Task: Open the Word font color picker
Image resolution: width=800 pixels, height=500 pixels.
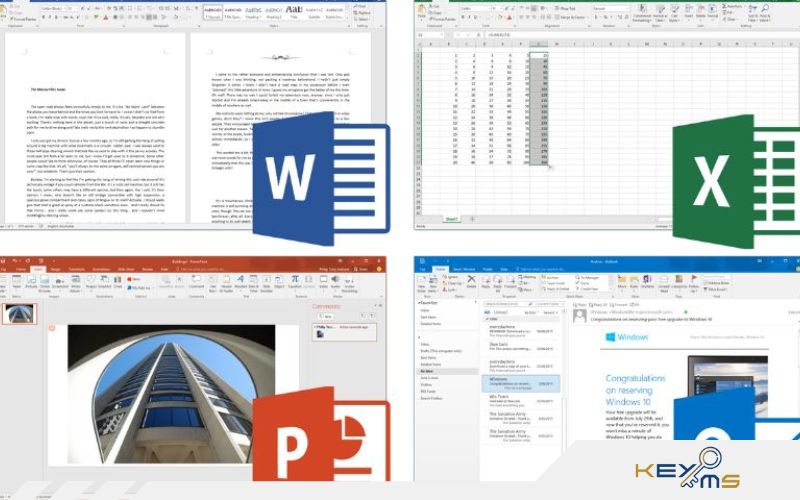Action: (106, 17)
